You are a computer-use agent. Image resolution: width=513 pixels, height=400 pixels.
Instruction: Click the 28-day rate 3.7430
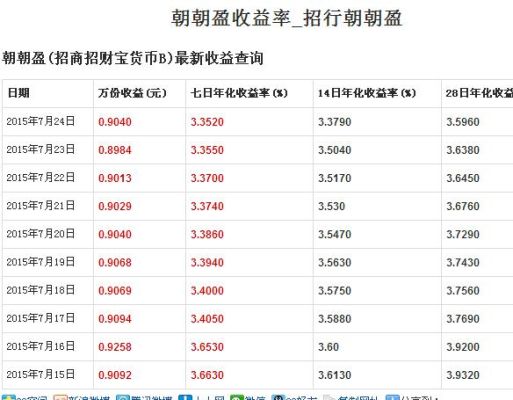point(463,263)
